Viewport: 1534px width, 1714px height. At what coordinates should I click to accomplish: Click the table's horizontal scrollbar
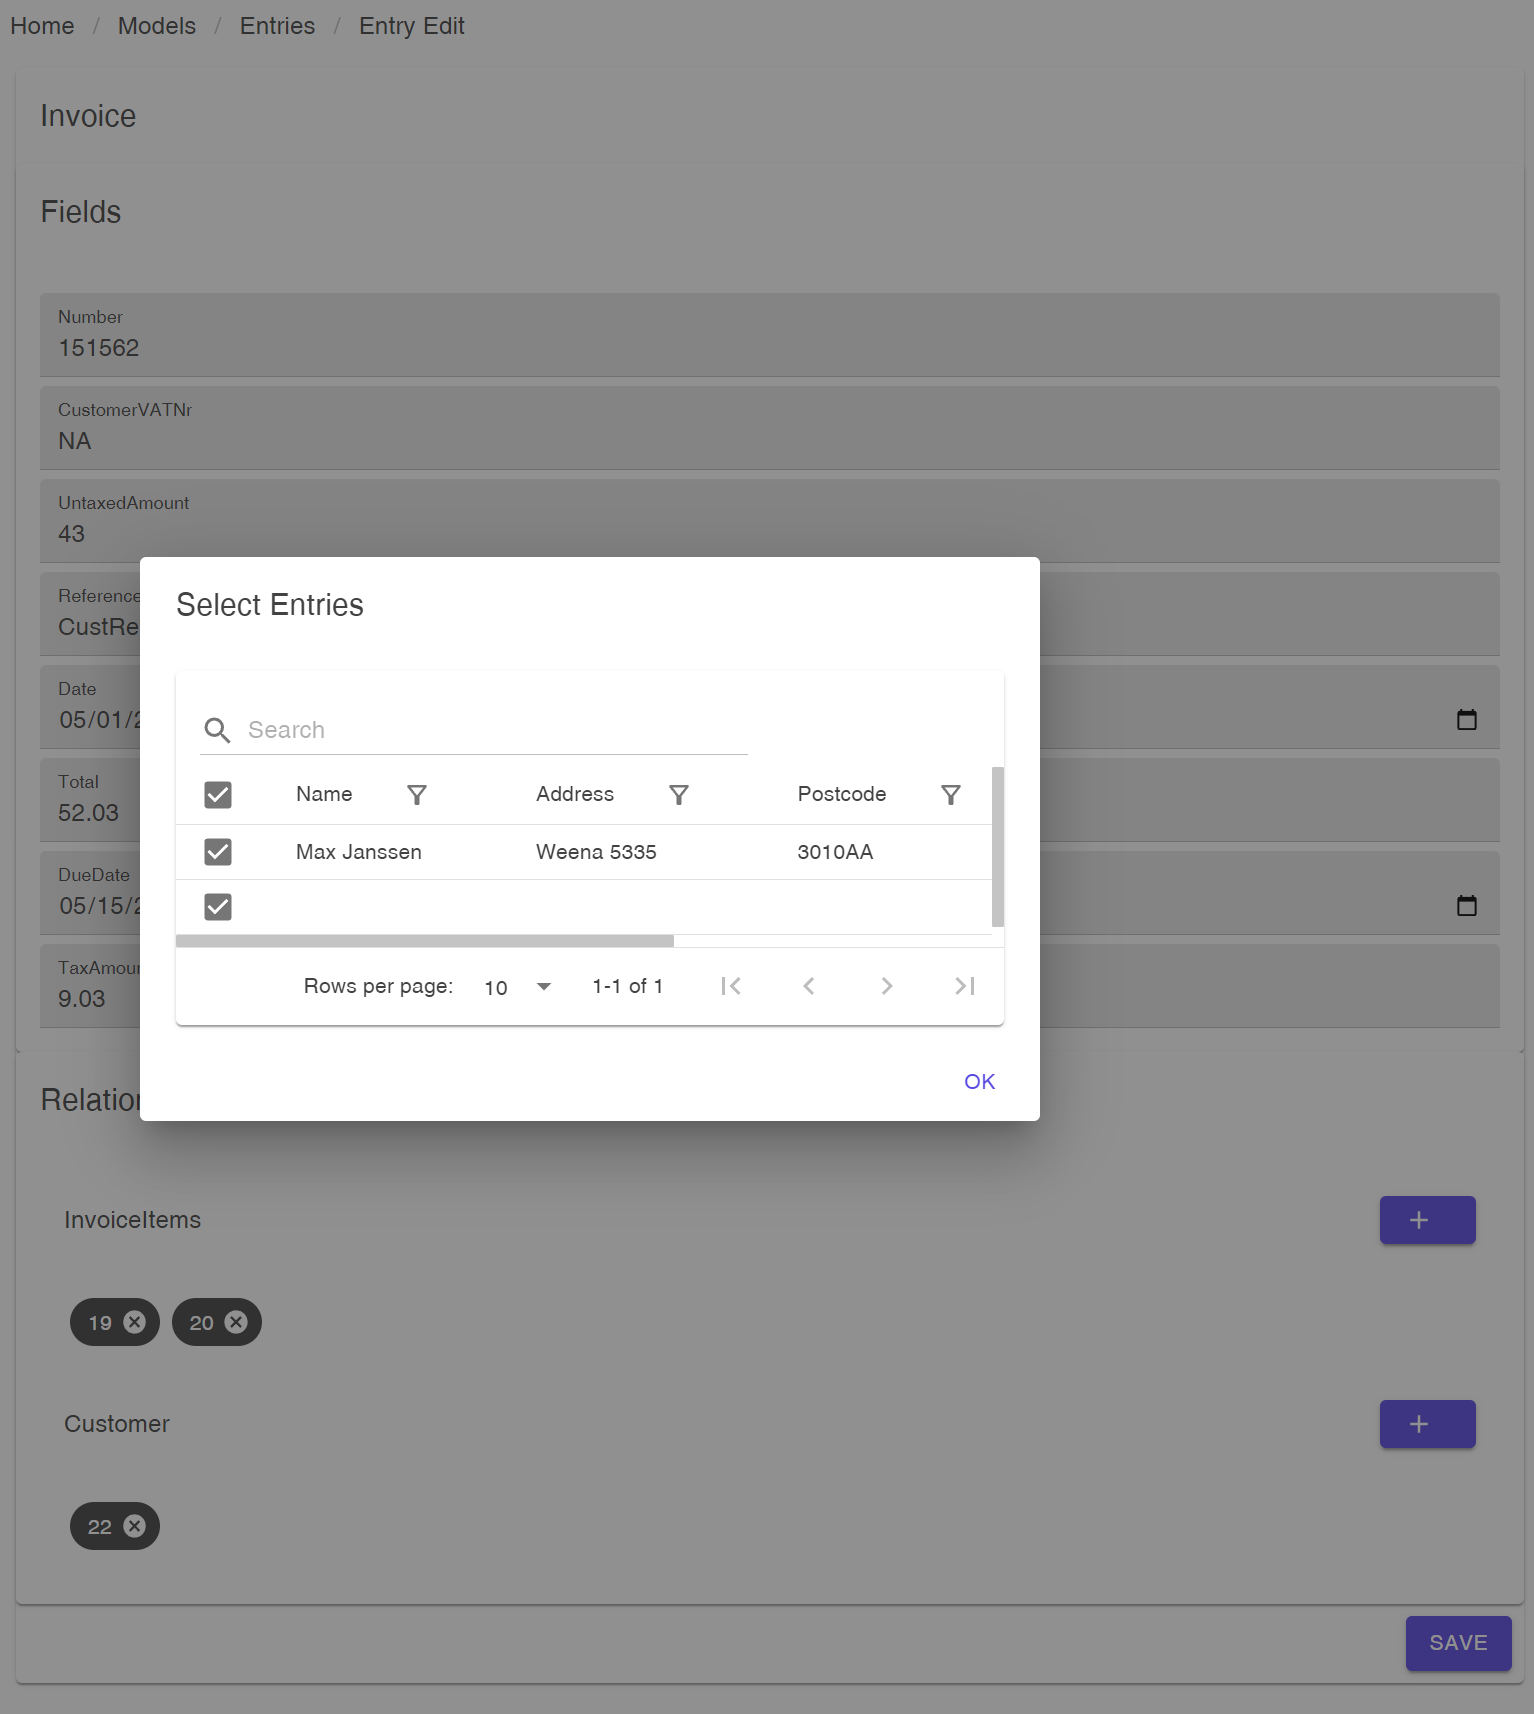[425, 941]
